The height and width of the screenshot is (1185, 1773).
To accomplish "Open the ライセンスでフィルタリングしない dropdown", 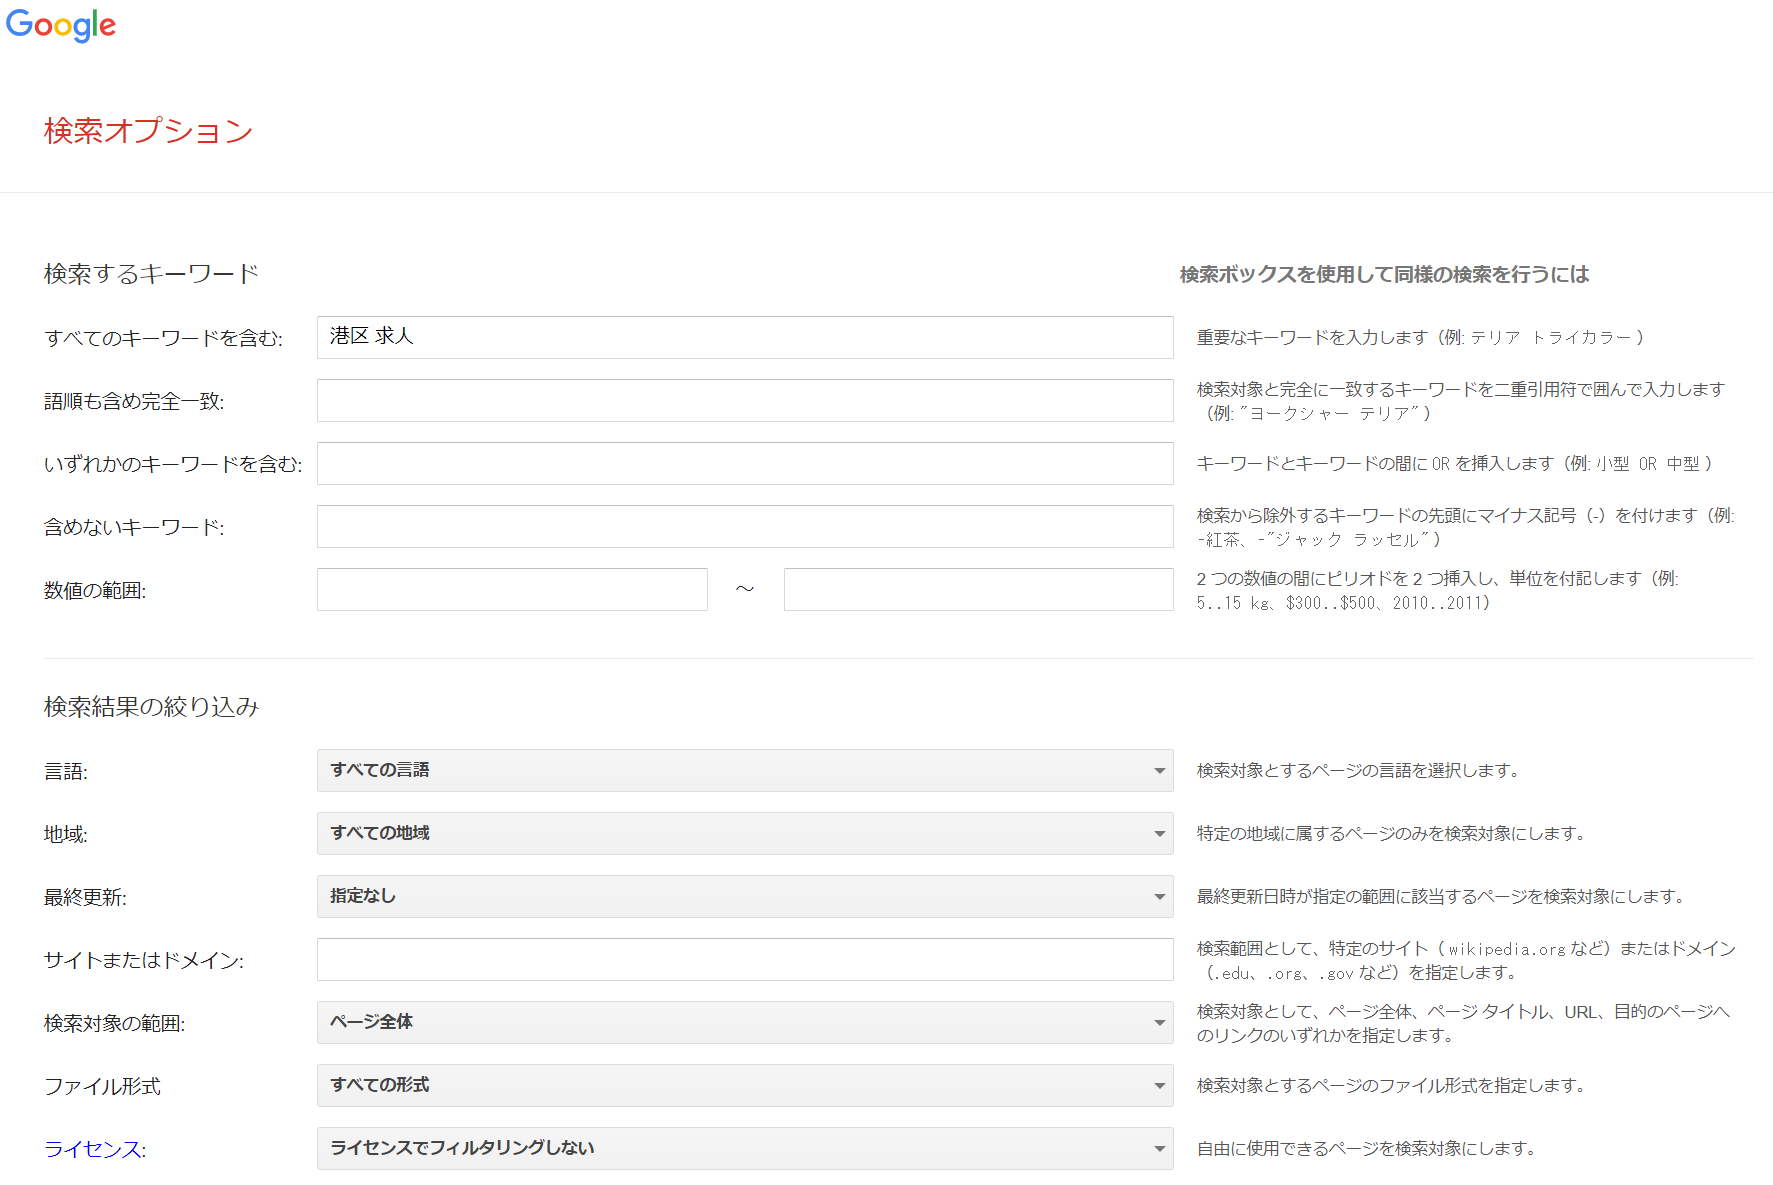I will [x=745, y=1148].
